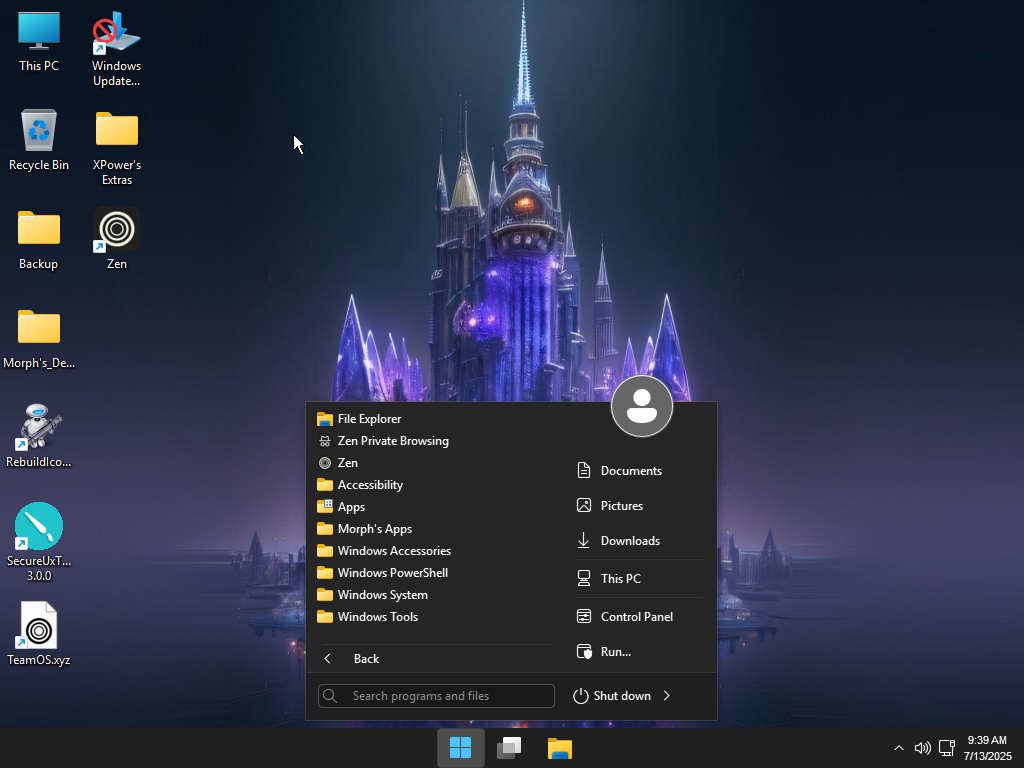The image size is (1024, 768).
Task: Click the Shut down button
Action: pyautogui.click(x=612, y=696)
